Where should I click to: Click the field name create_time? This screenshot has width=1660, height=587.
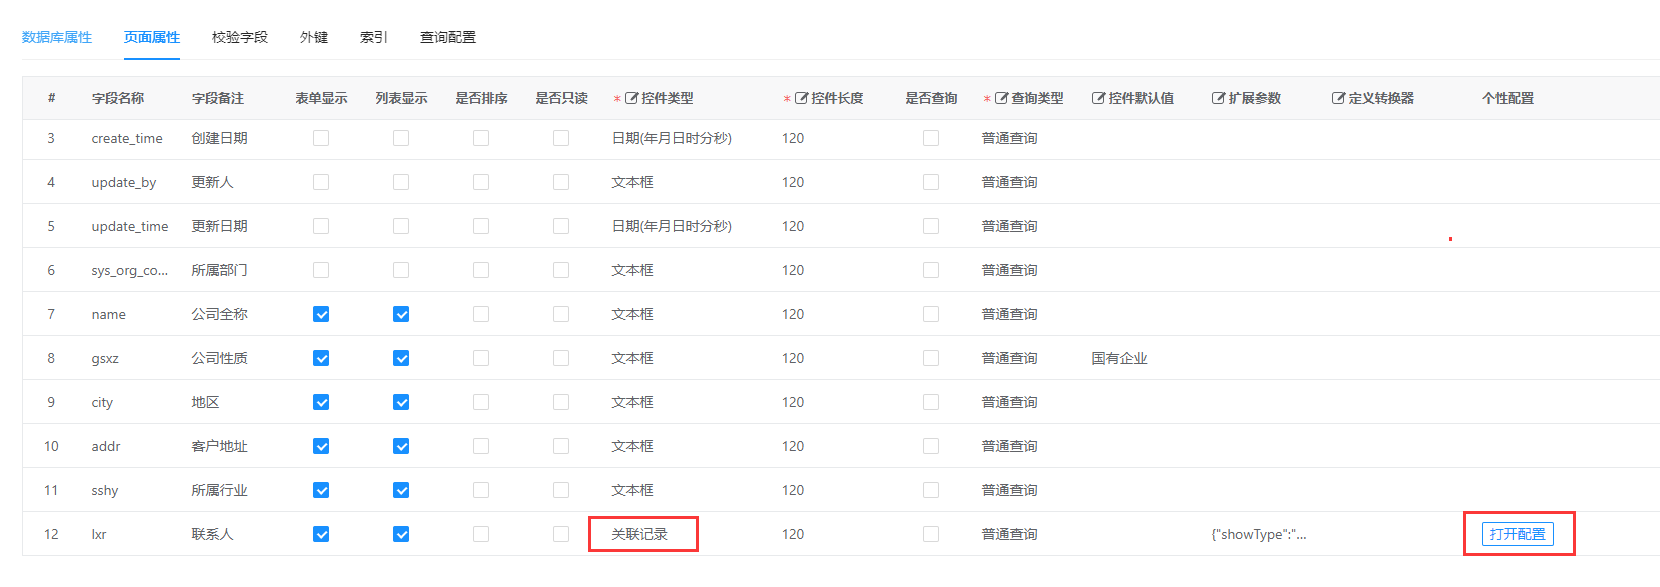(127, 138)
